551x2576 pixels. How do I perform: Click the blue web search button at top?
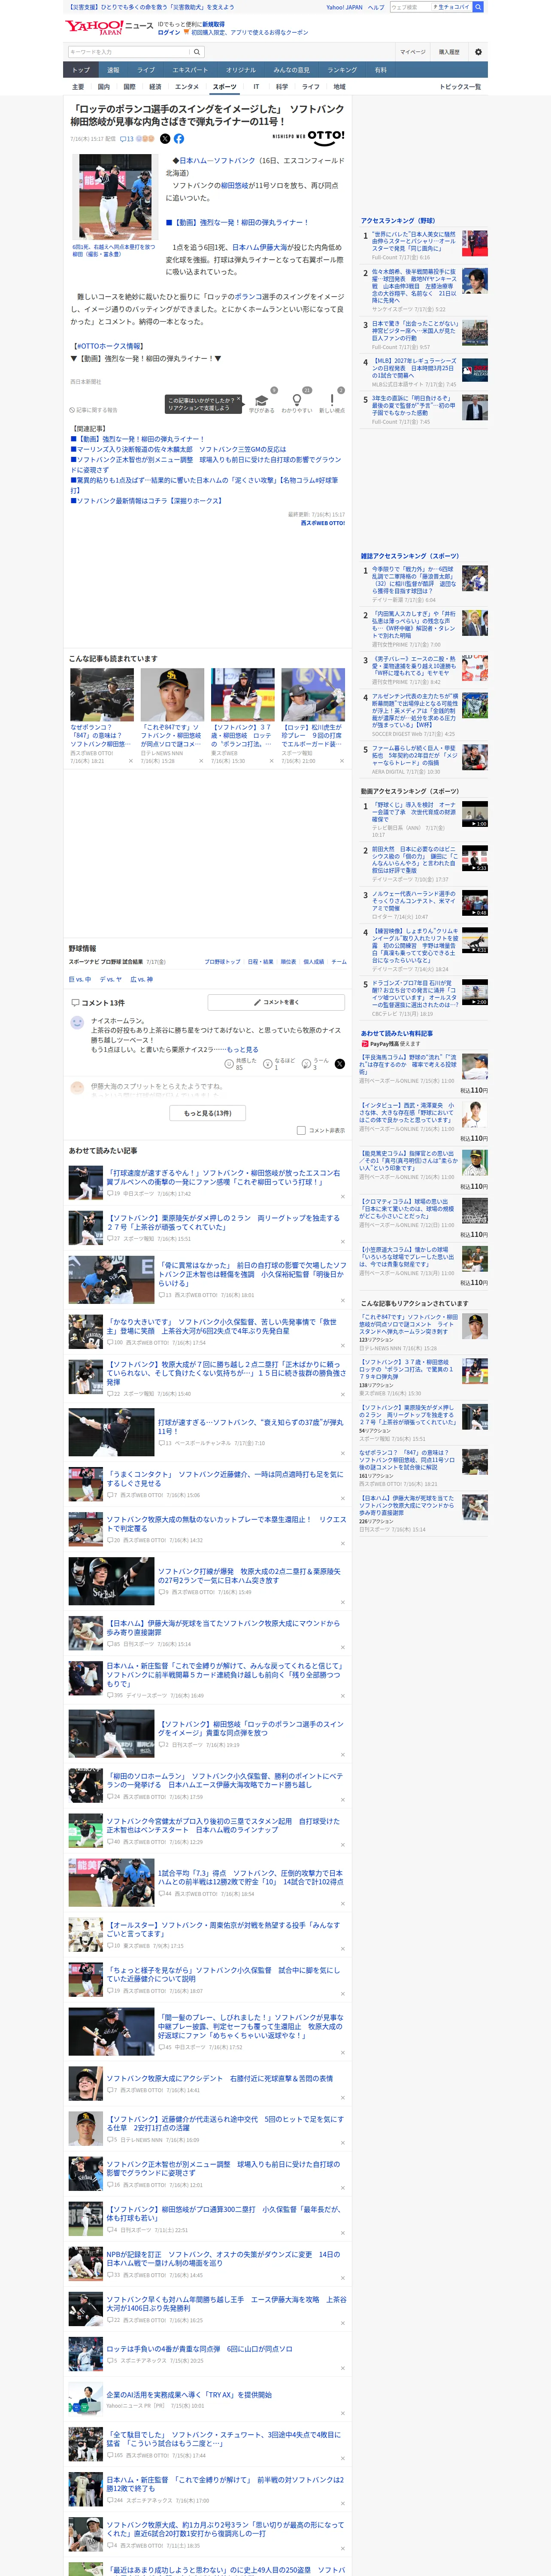(x=478, y=7)
